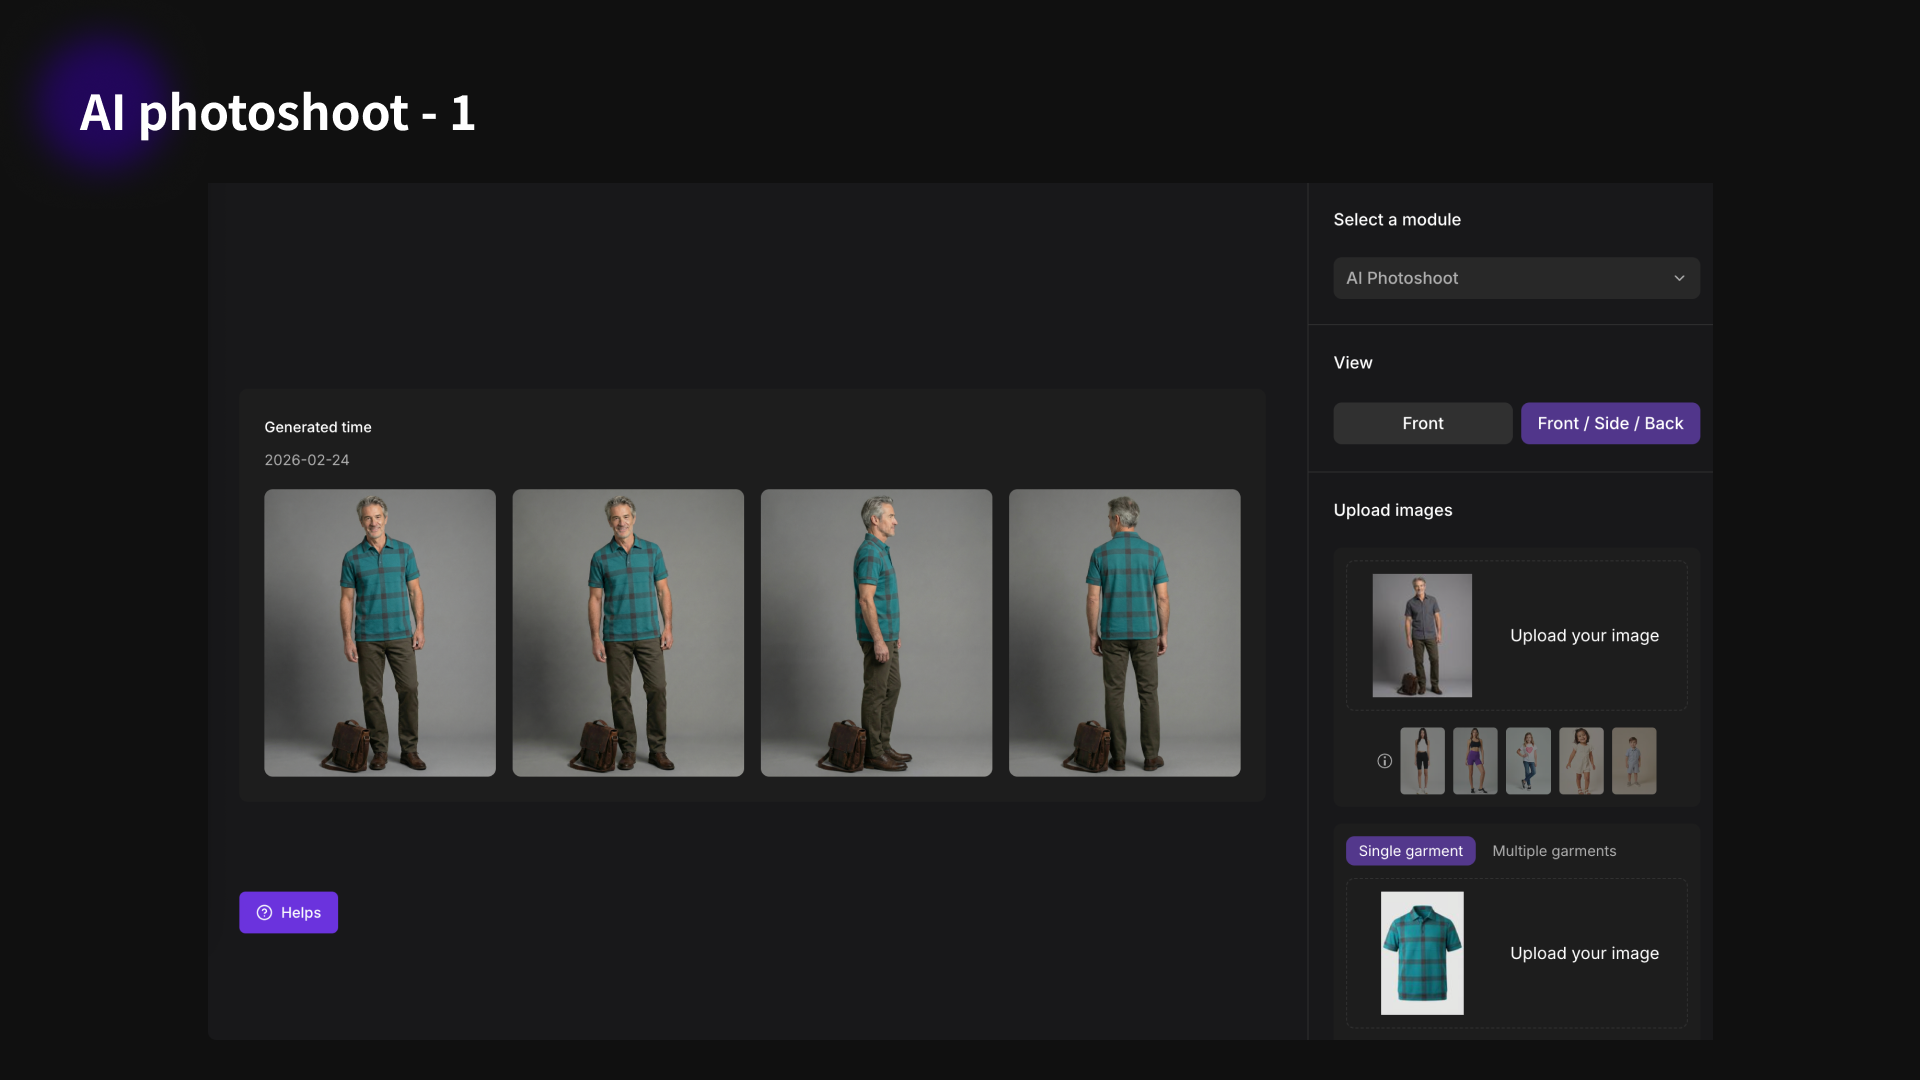Click the question mark icon in Helps
Screen dimensions: 1920x1080
(264, 913)
